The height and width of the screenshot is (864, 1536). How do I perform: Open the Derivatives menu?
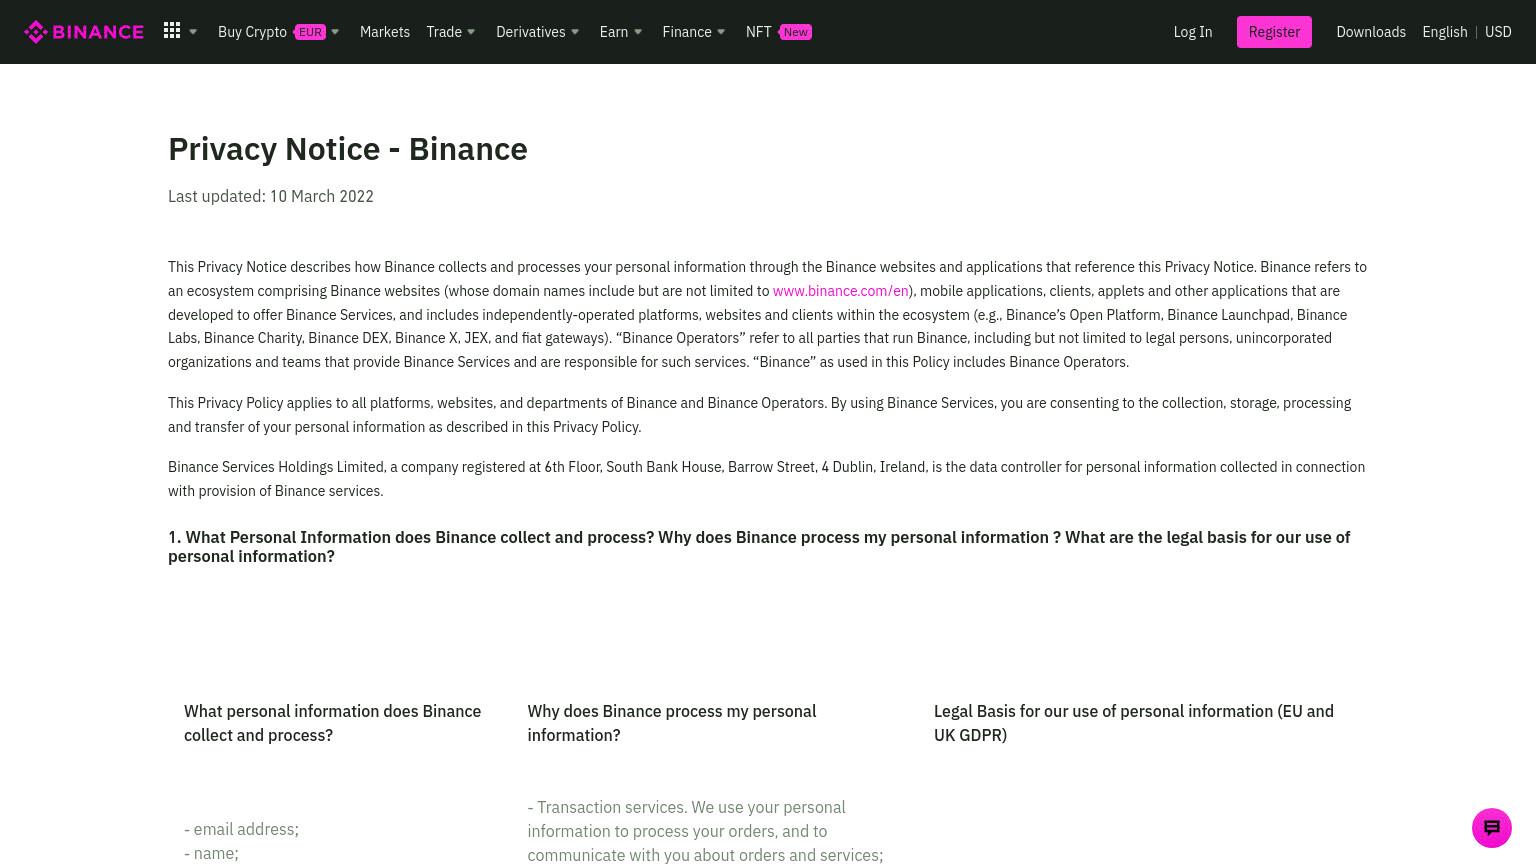tap(531, 32)
